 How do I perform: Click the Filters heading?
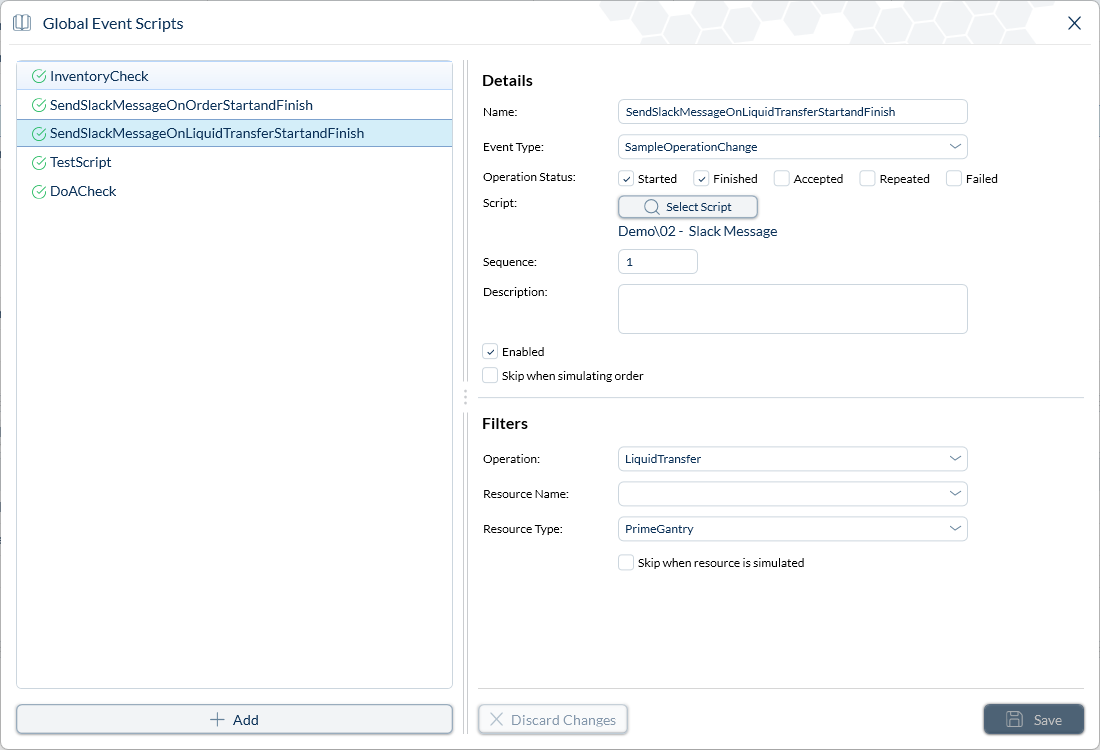[x=504, y=424]
